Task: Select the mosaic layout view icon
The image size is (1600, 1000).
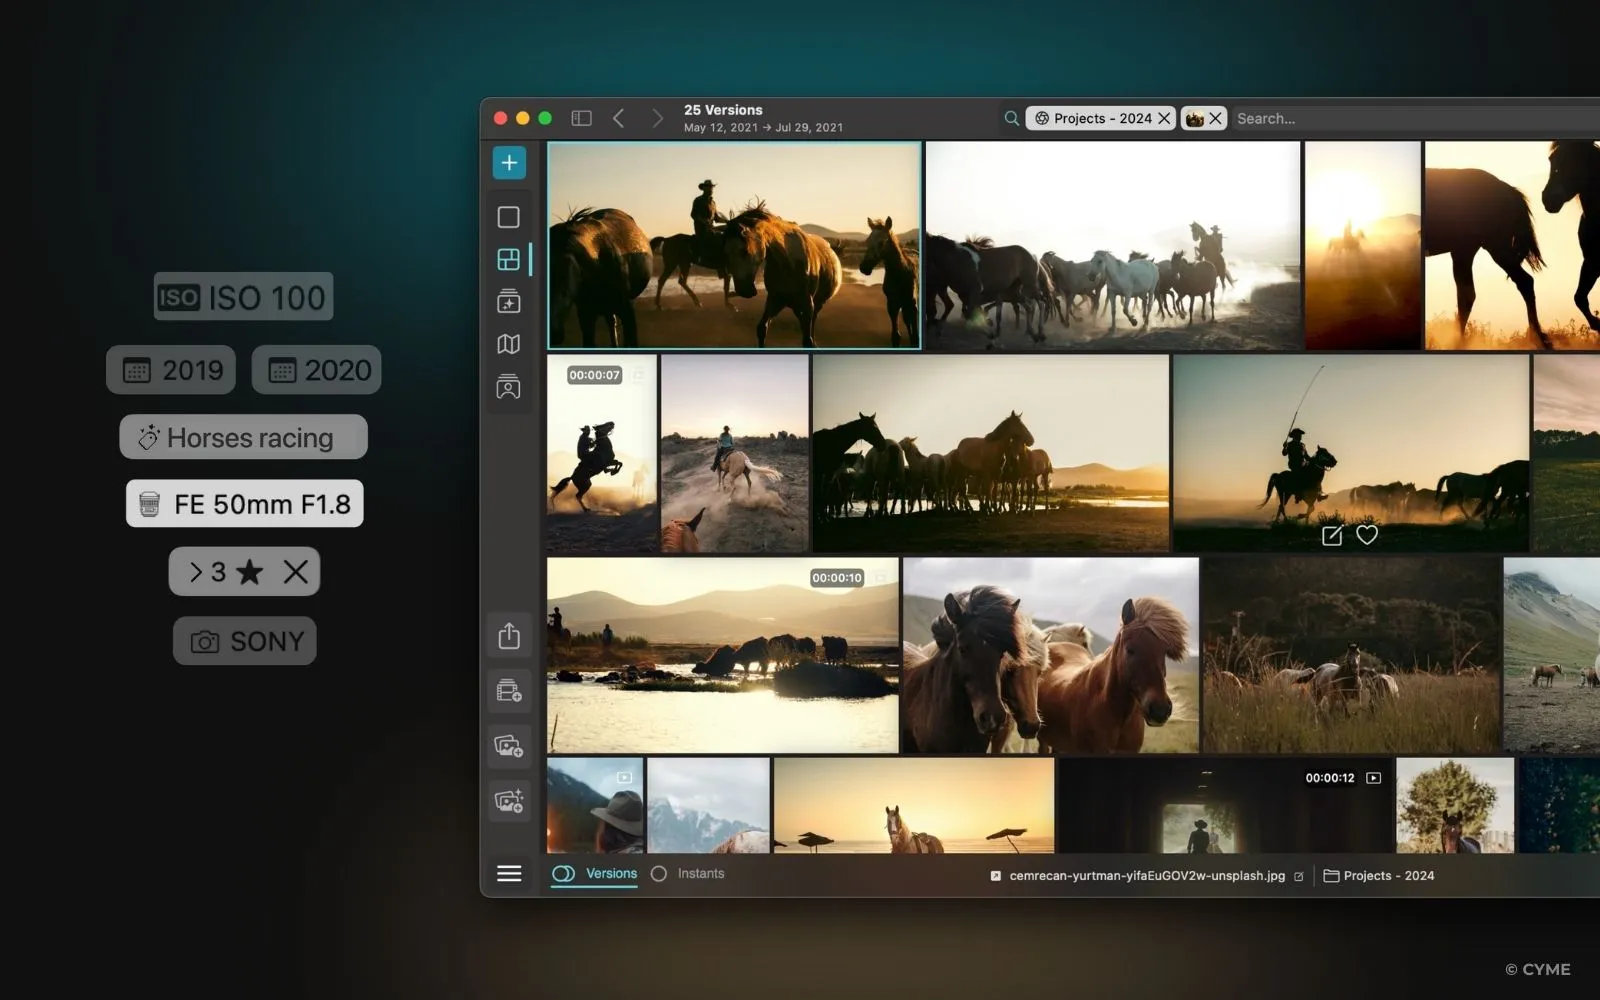Action: (x=509, y=258)
